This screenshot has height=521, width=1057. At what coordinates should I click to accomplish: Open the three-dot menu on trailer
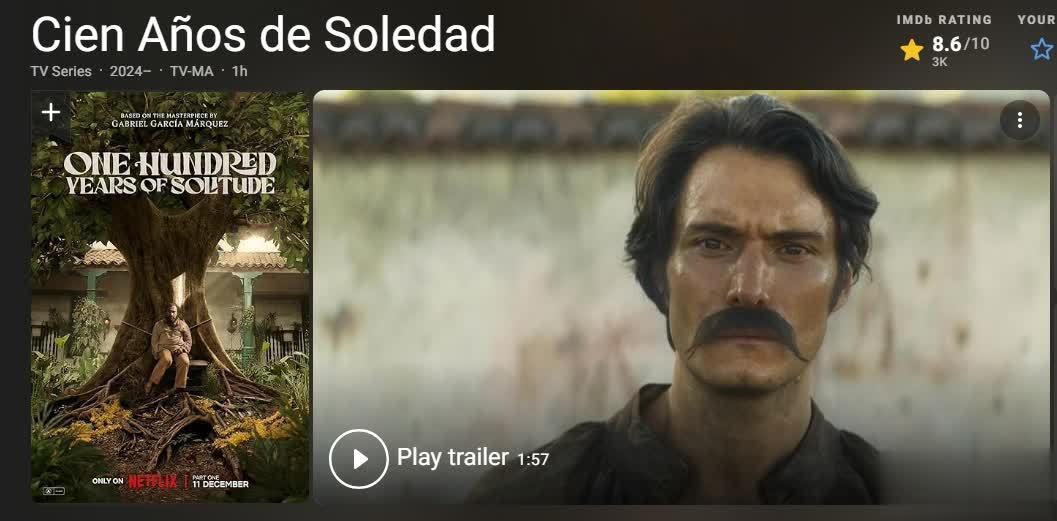[x=1019, y=121]
